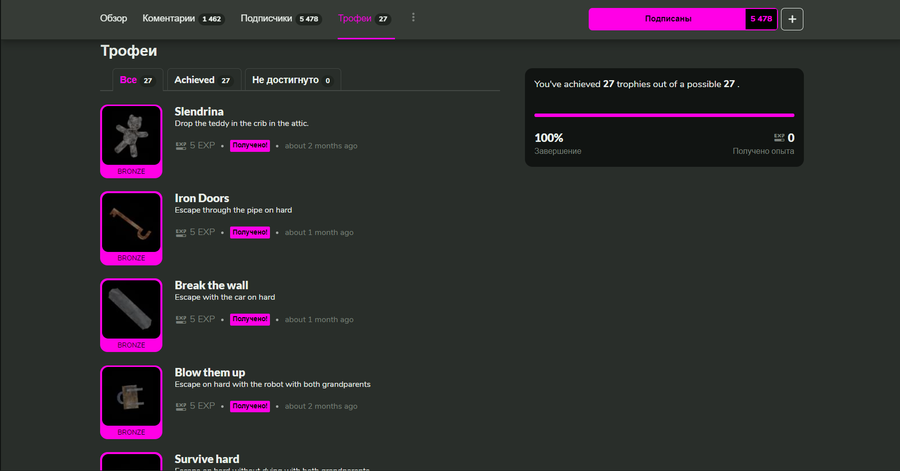Open the Подписчики tab
The image size is (900, 471).
pos(281,18)
